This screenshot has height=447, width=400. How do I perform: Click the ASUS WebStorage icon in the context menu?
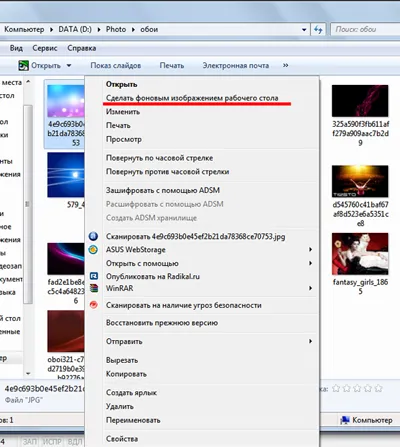93,249
